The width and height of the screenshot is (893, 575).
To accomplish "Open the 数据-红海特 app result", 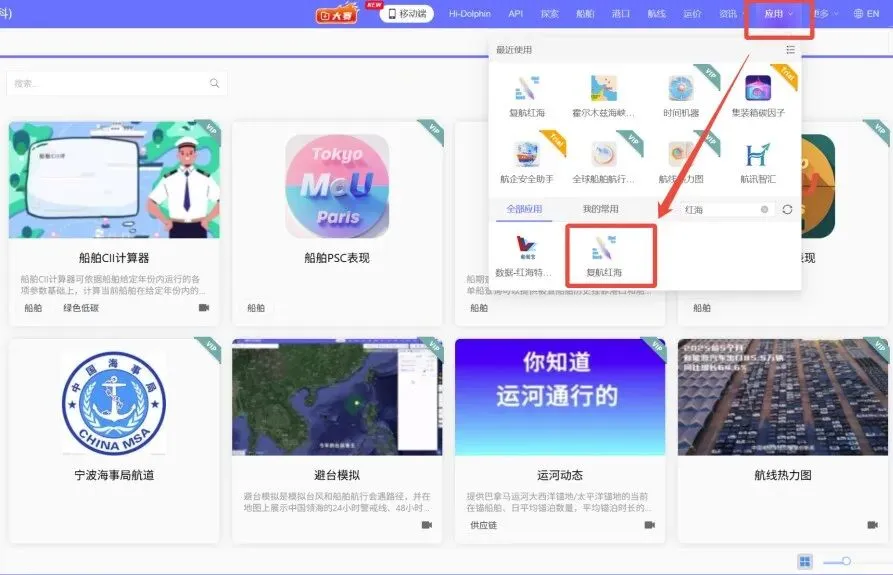I will (x=525, y=255).
